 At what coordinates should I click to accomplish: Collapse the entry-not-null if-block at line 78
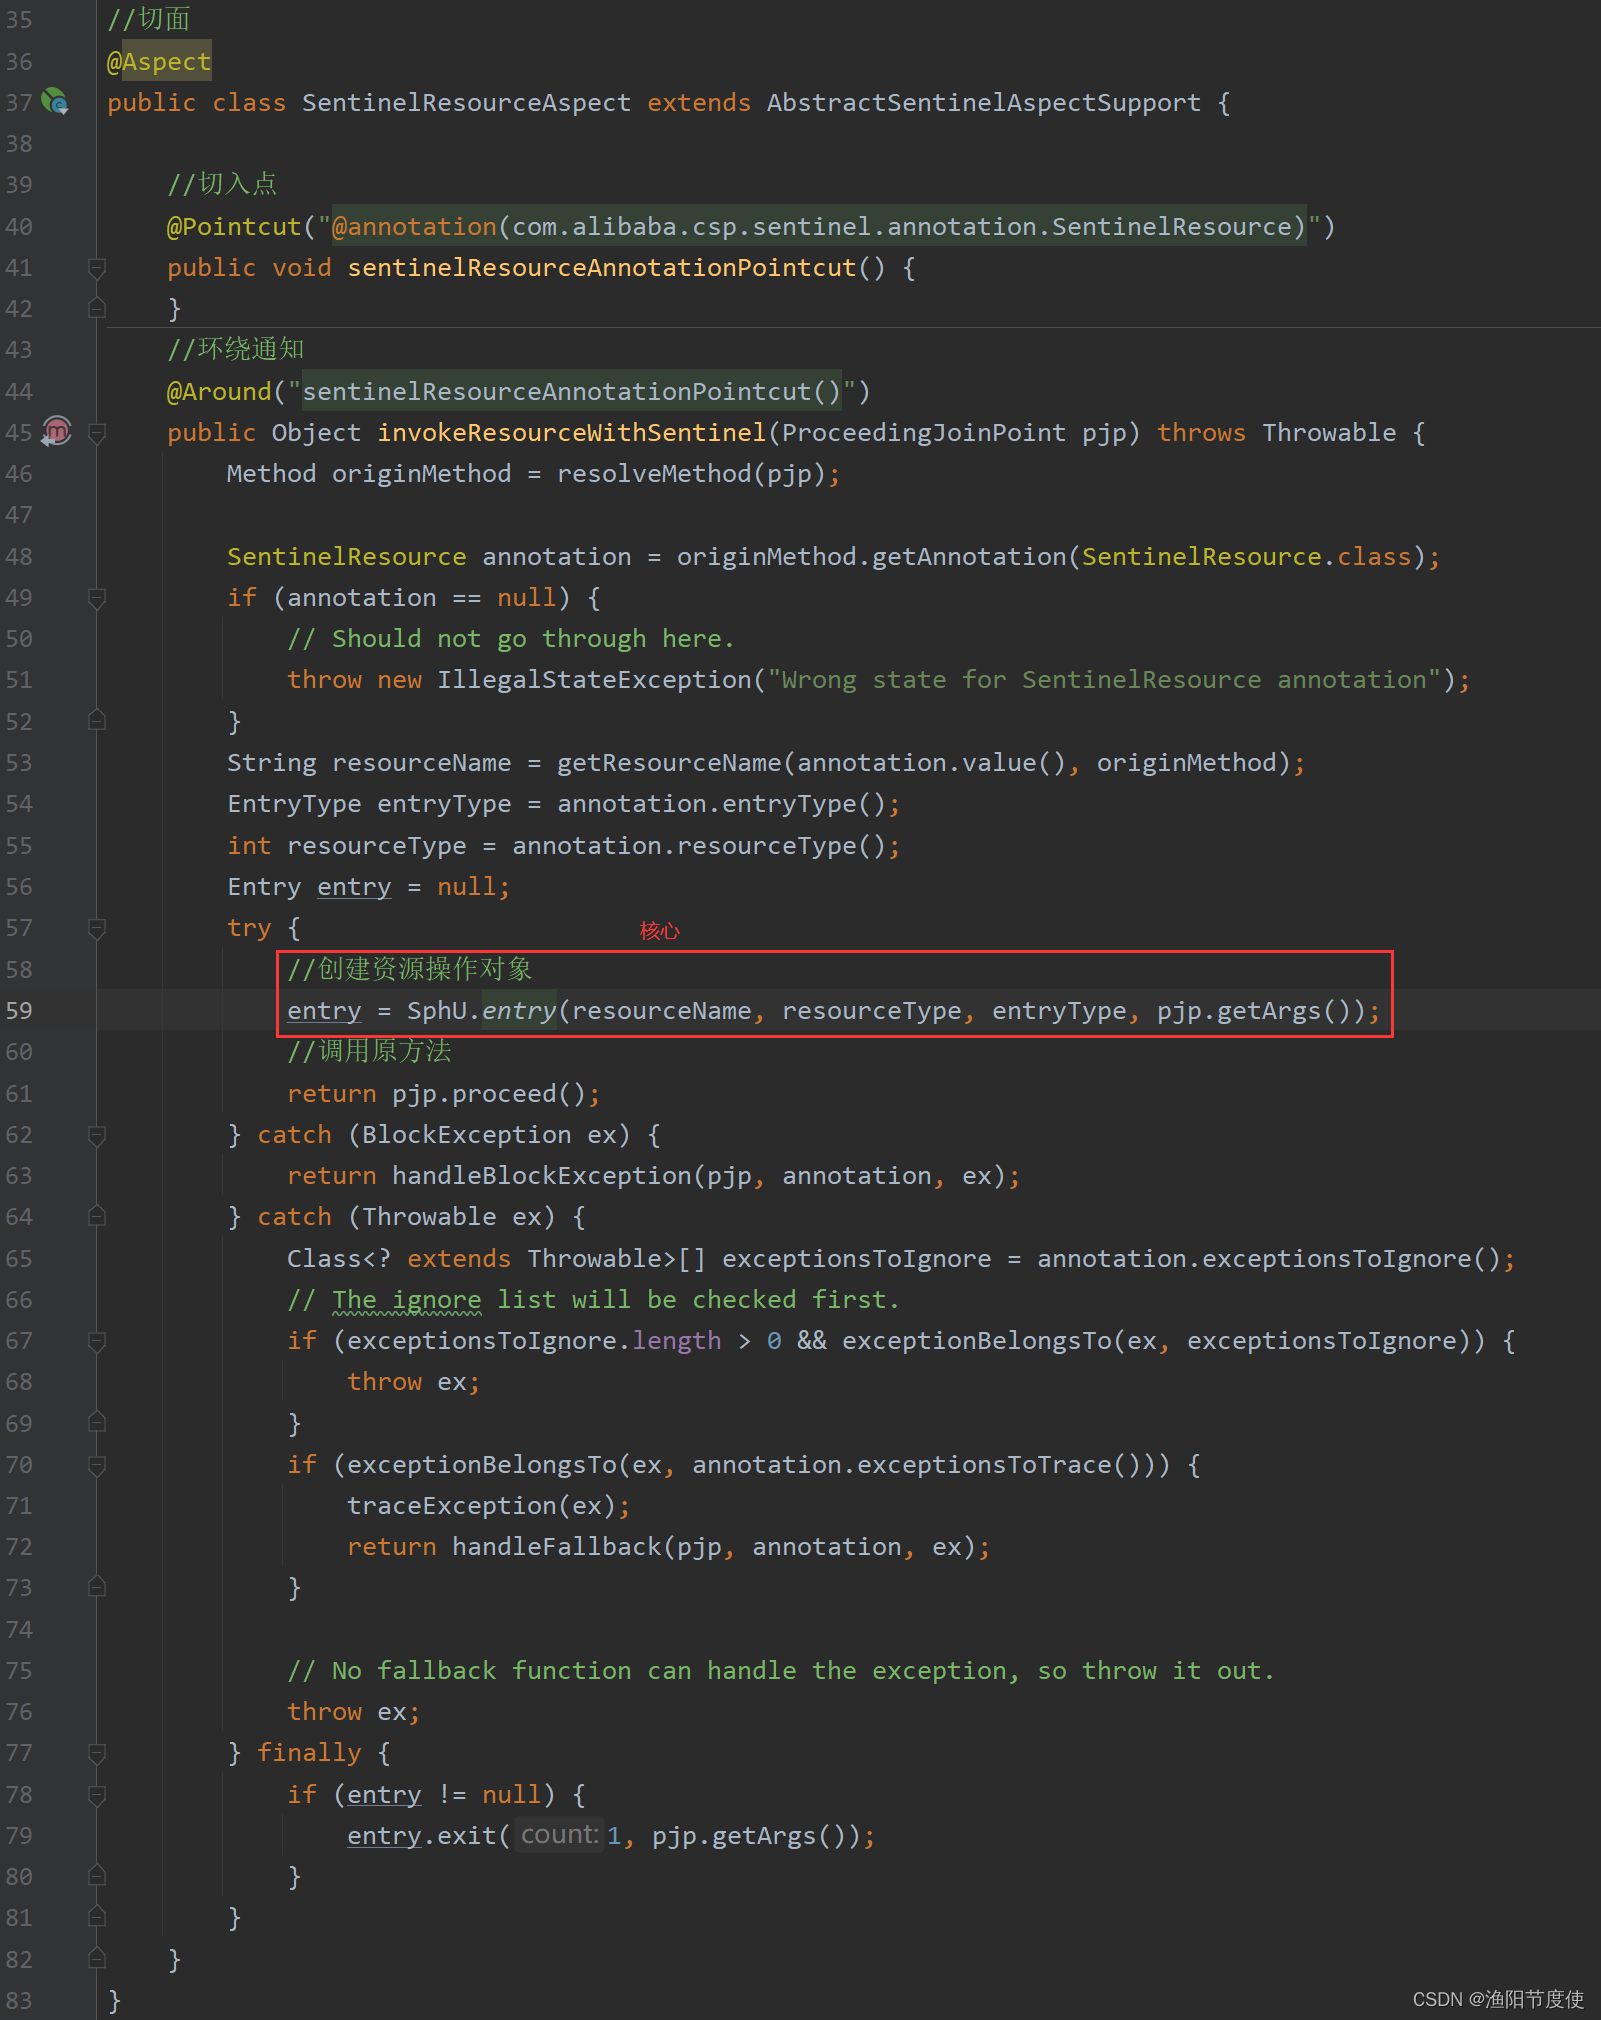click(97, 1795)
